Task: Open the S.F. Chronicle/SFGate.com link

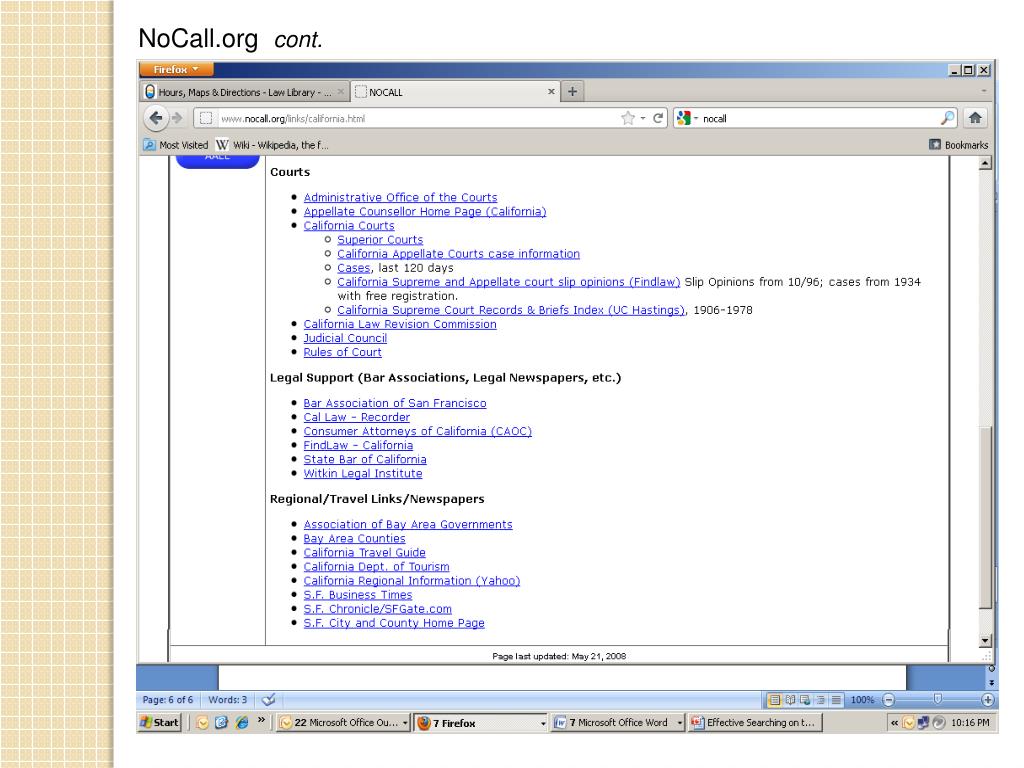Action: point(377,609)
